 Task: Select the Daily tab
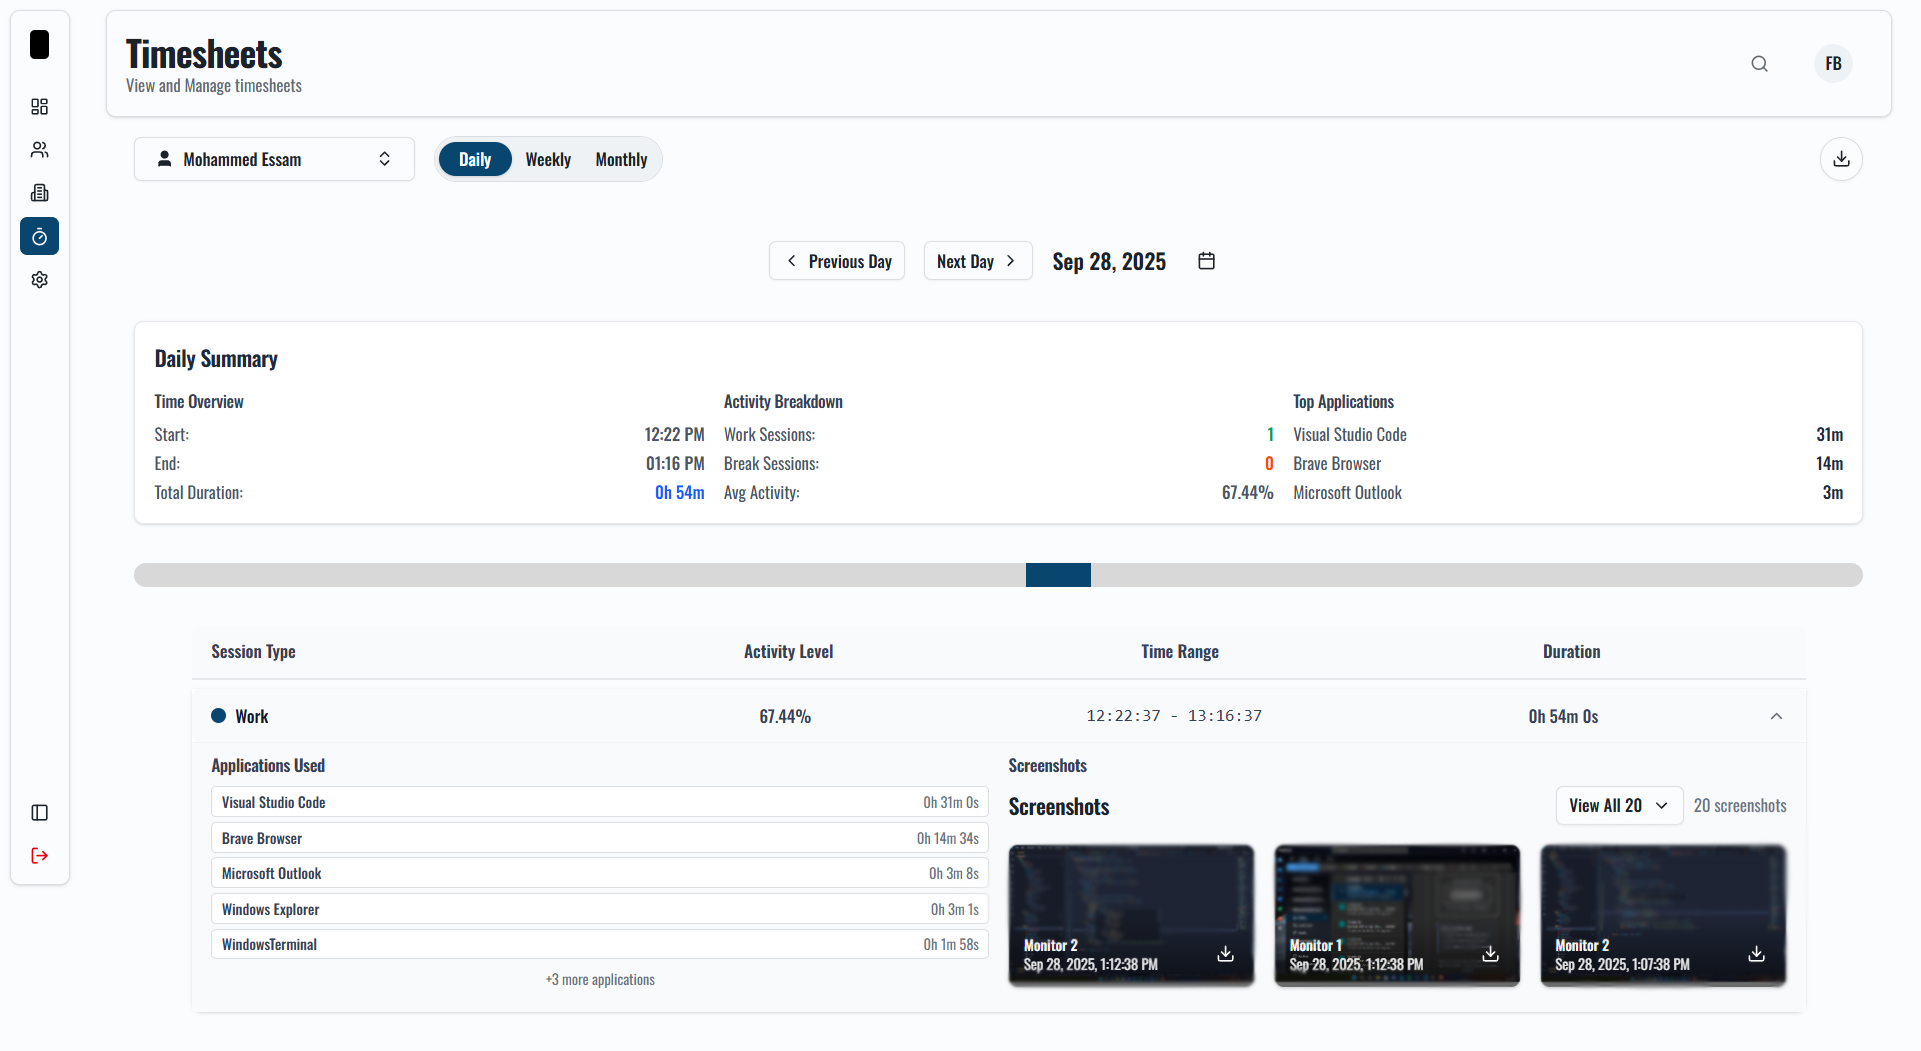click(475, 158)
